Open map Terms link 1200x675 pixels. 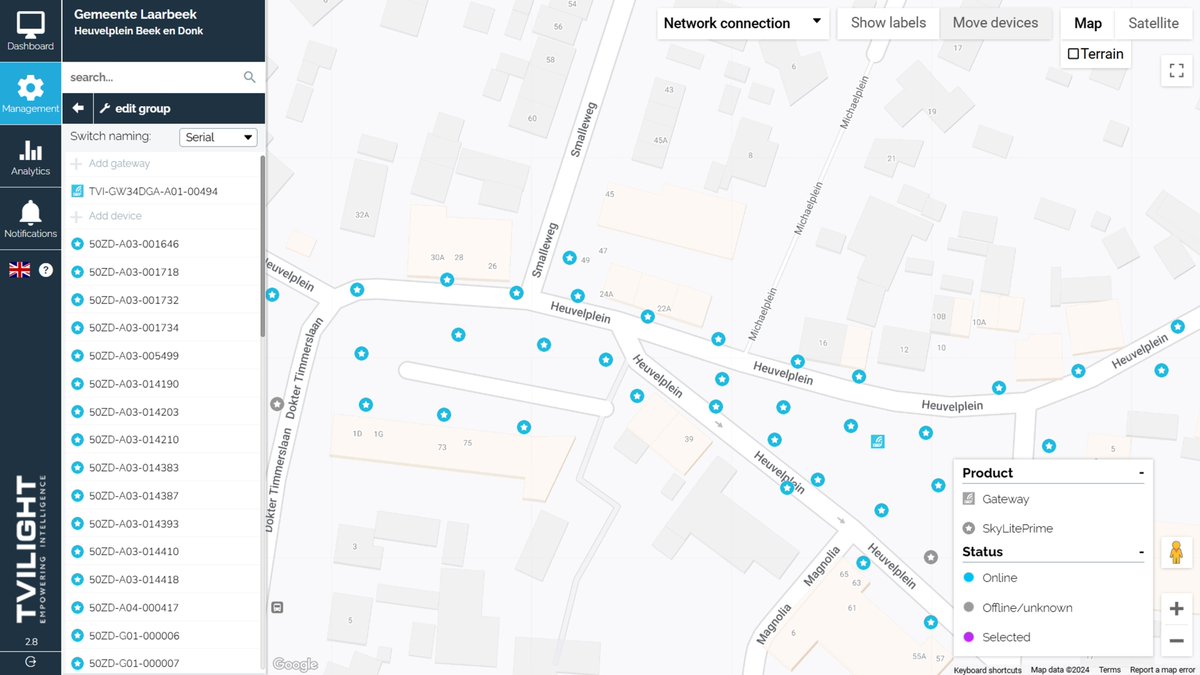click(x=1110, y=670)
